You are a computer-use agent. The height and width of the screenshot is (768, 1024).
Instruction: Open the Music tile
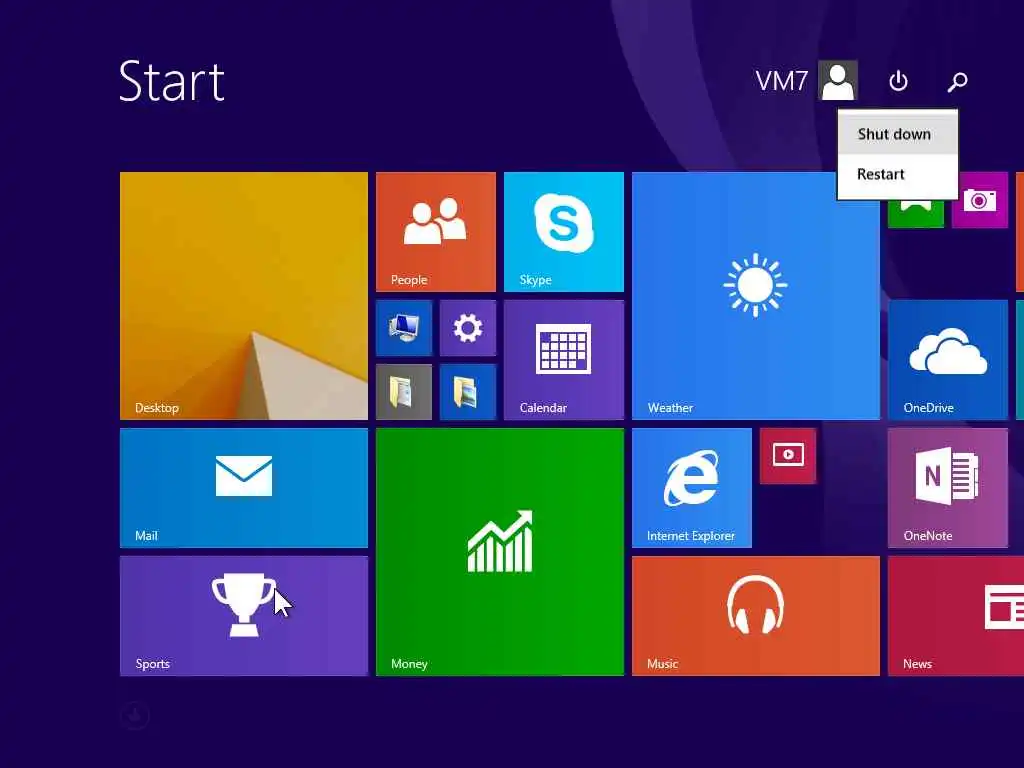tap(756, 616)
